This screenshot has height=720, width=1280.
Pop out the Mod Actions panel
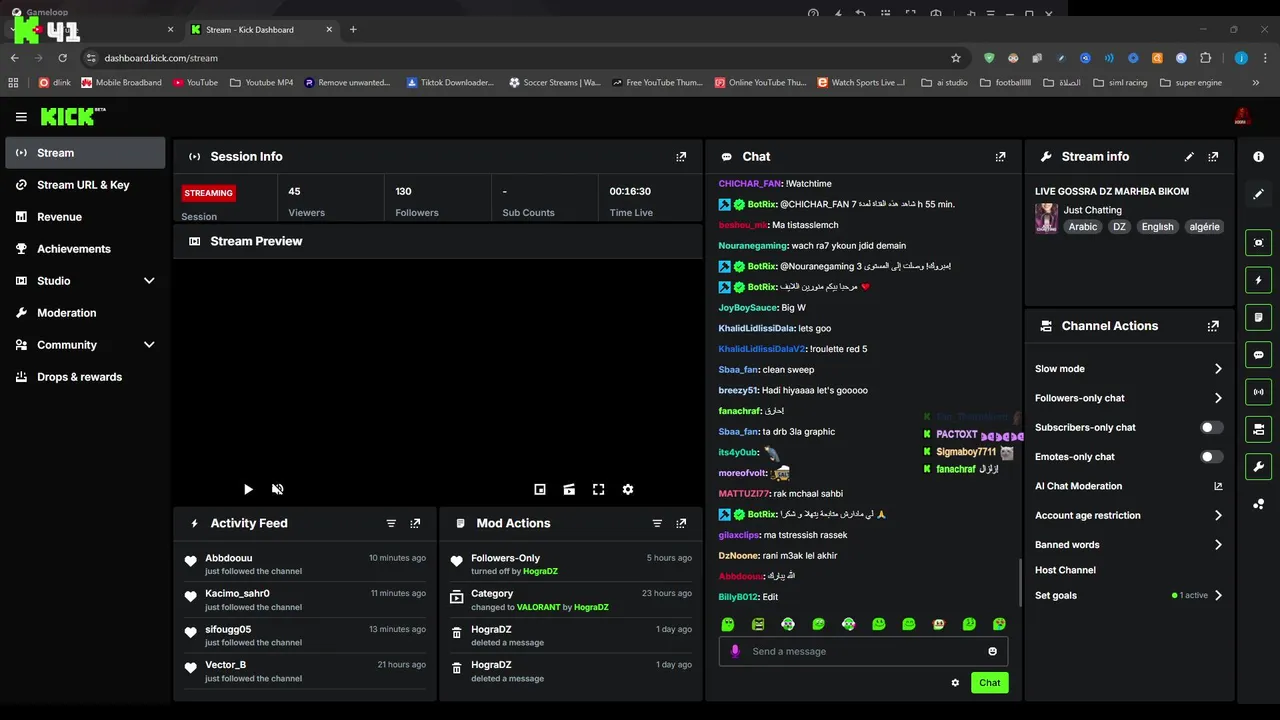pos(681,523)
